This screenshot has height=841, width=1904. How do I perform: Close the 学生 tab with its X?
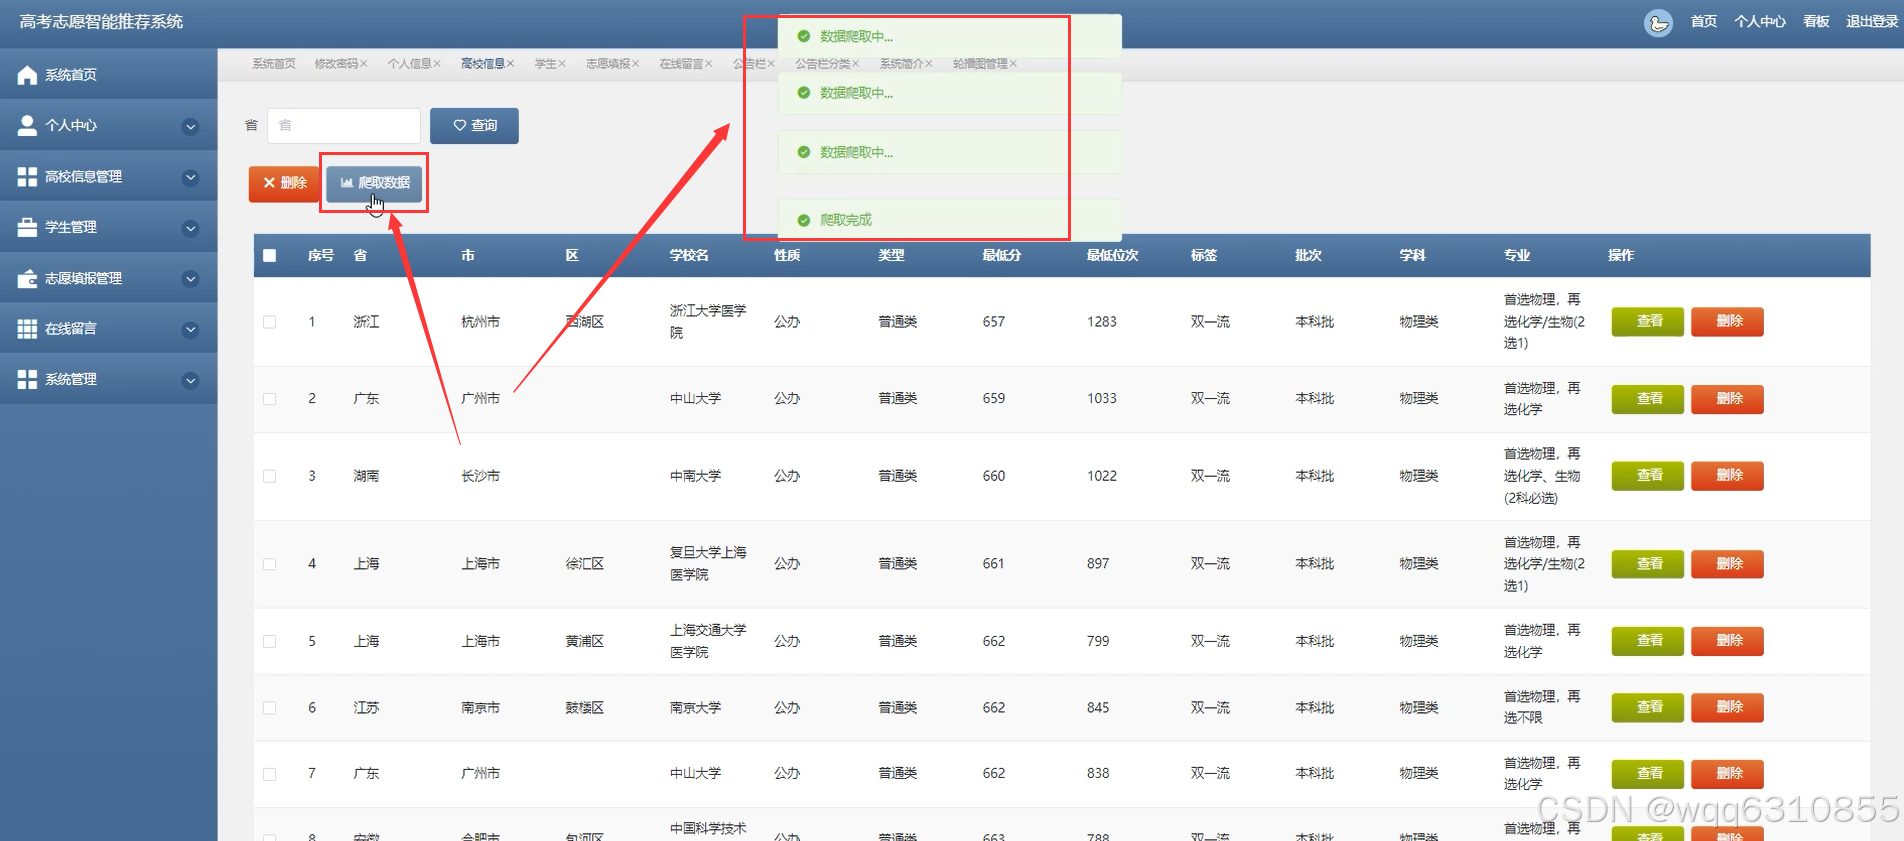click(x=562, y=64)
